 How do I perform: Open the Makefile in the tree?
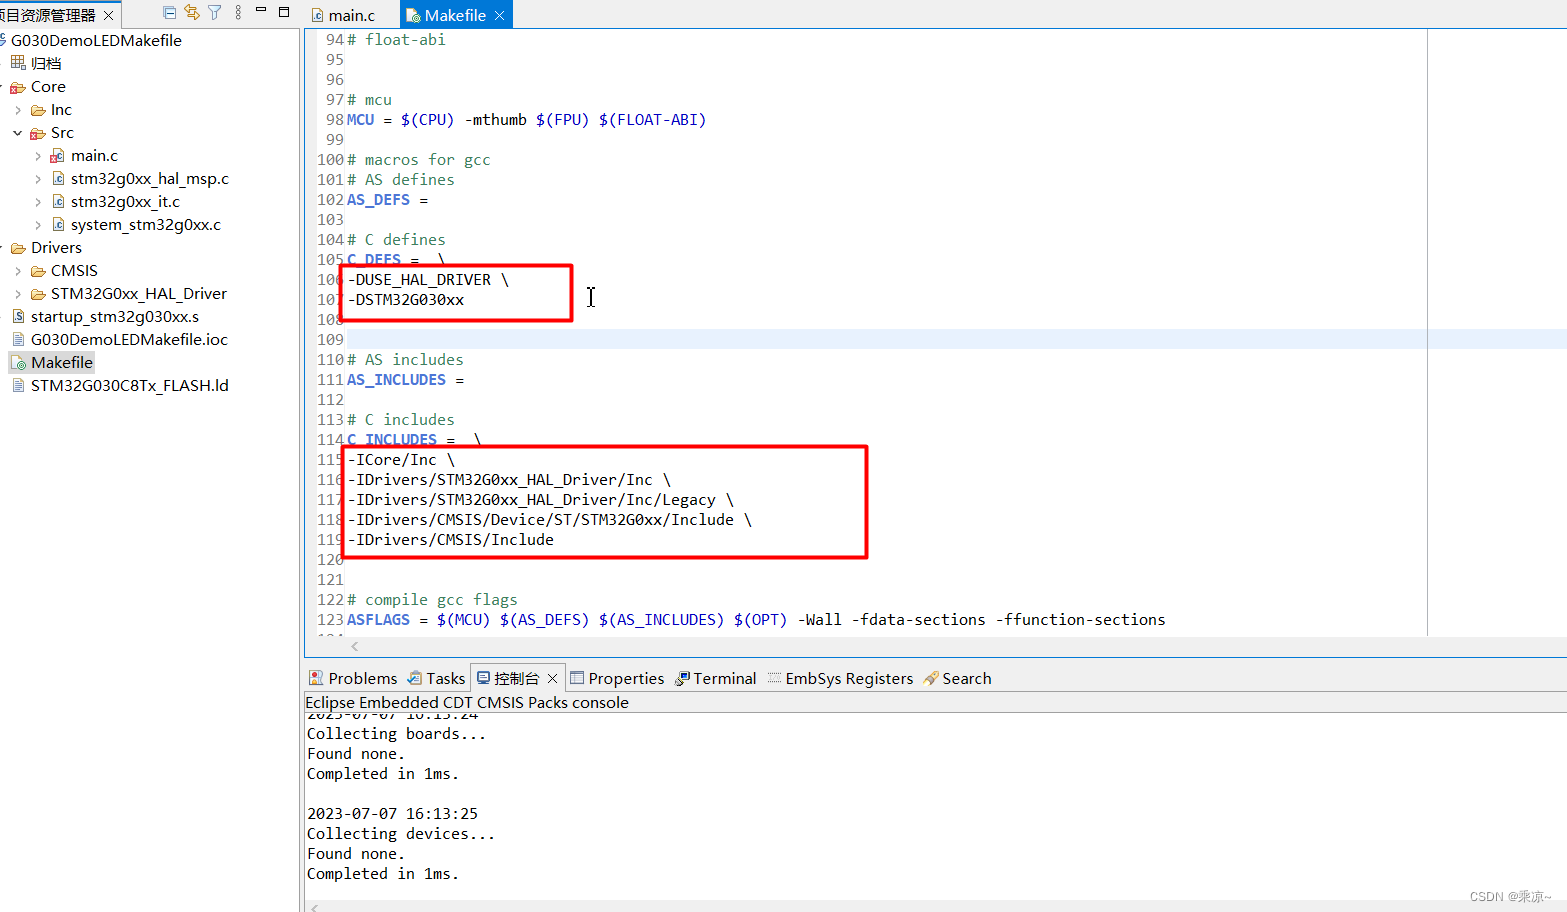pos(62,362)
